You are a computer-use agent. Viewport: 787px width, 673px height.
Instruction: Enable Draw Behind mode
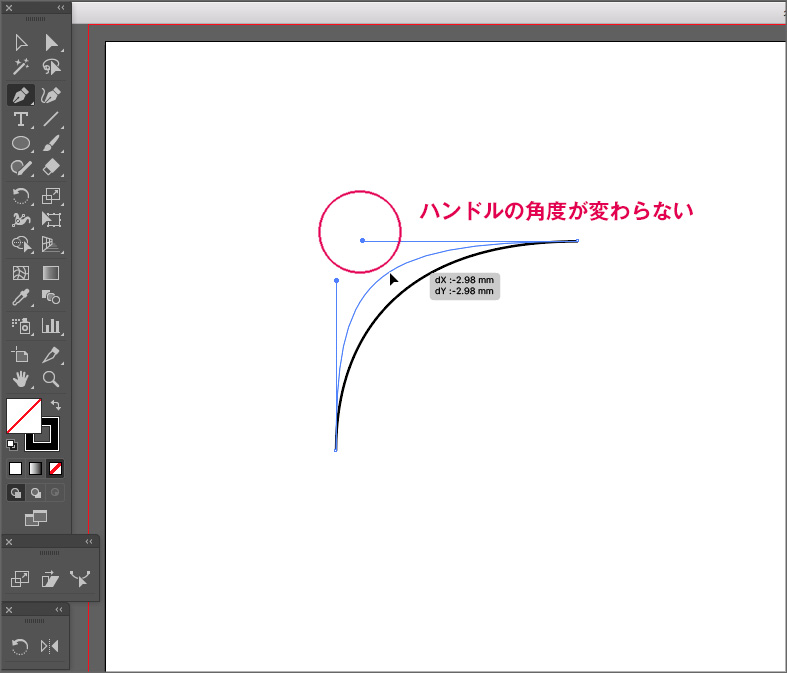click(36, 493)
